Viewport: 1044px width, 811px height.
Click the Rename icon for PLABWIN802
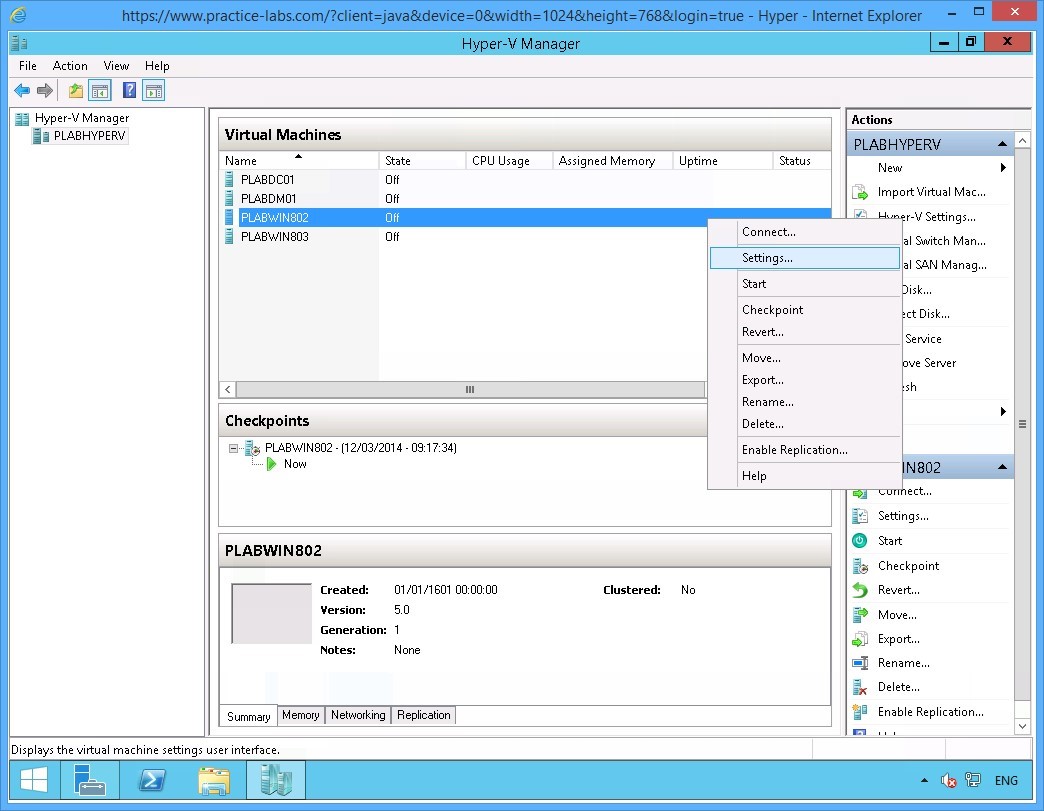click(862, 662)
